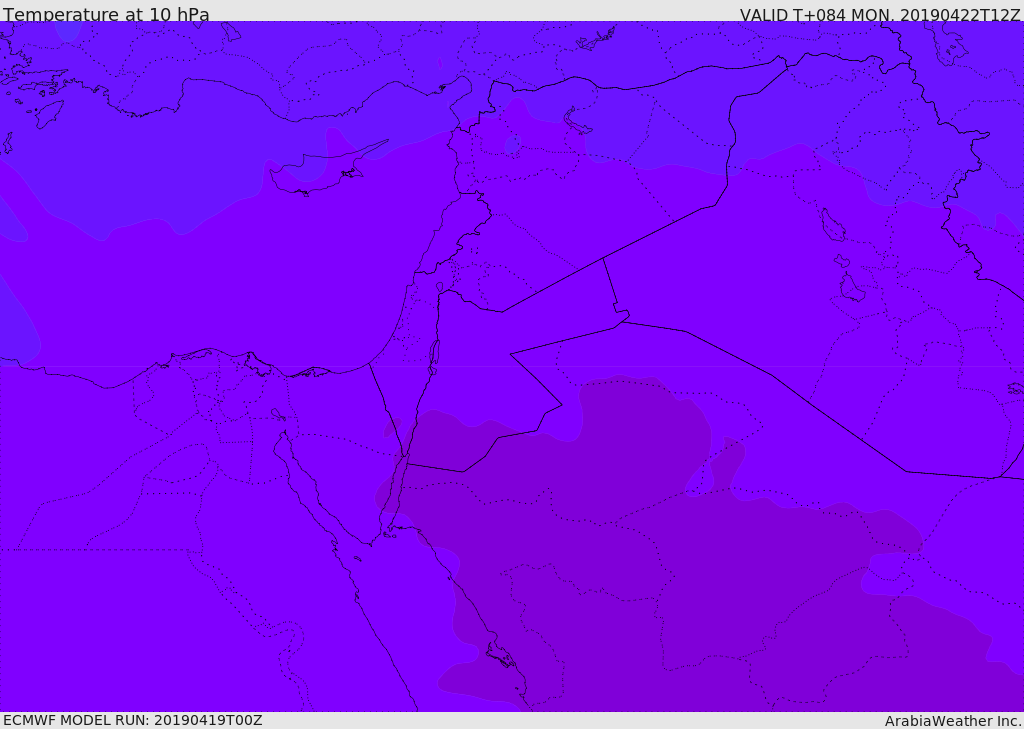The width and height of the screenshot is (1024, 729).
Task: Click the 'ArabiaWeather Inc' credit text
Action: coord(953,721)
